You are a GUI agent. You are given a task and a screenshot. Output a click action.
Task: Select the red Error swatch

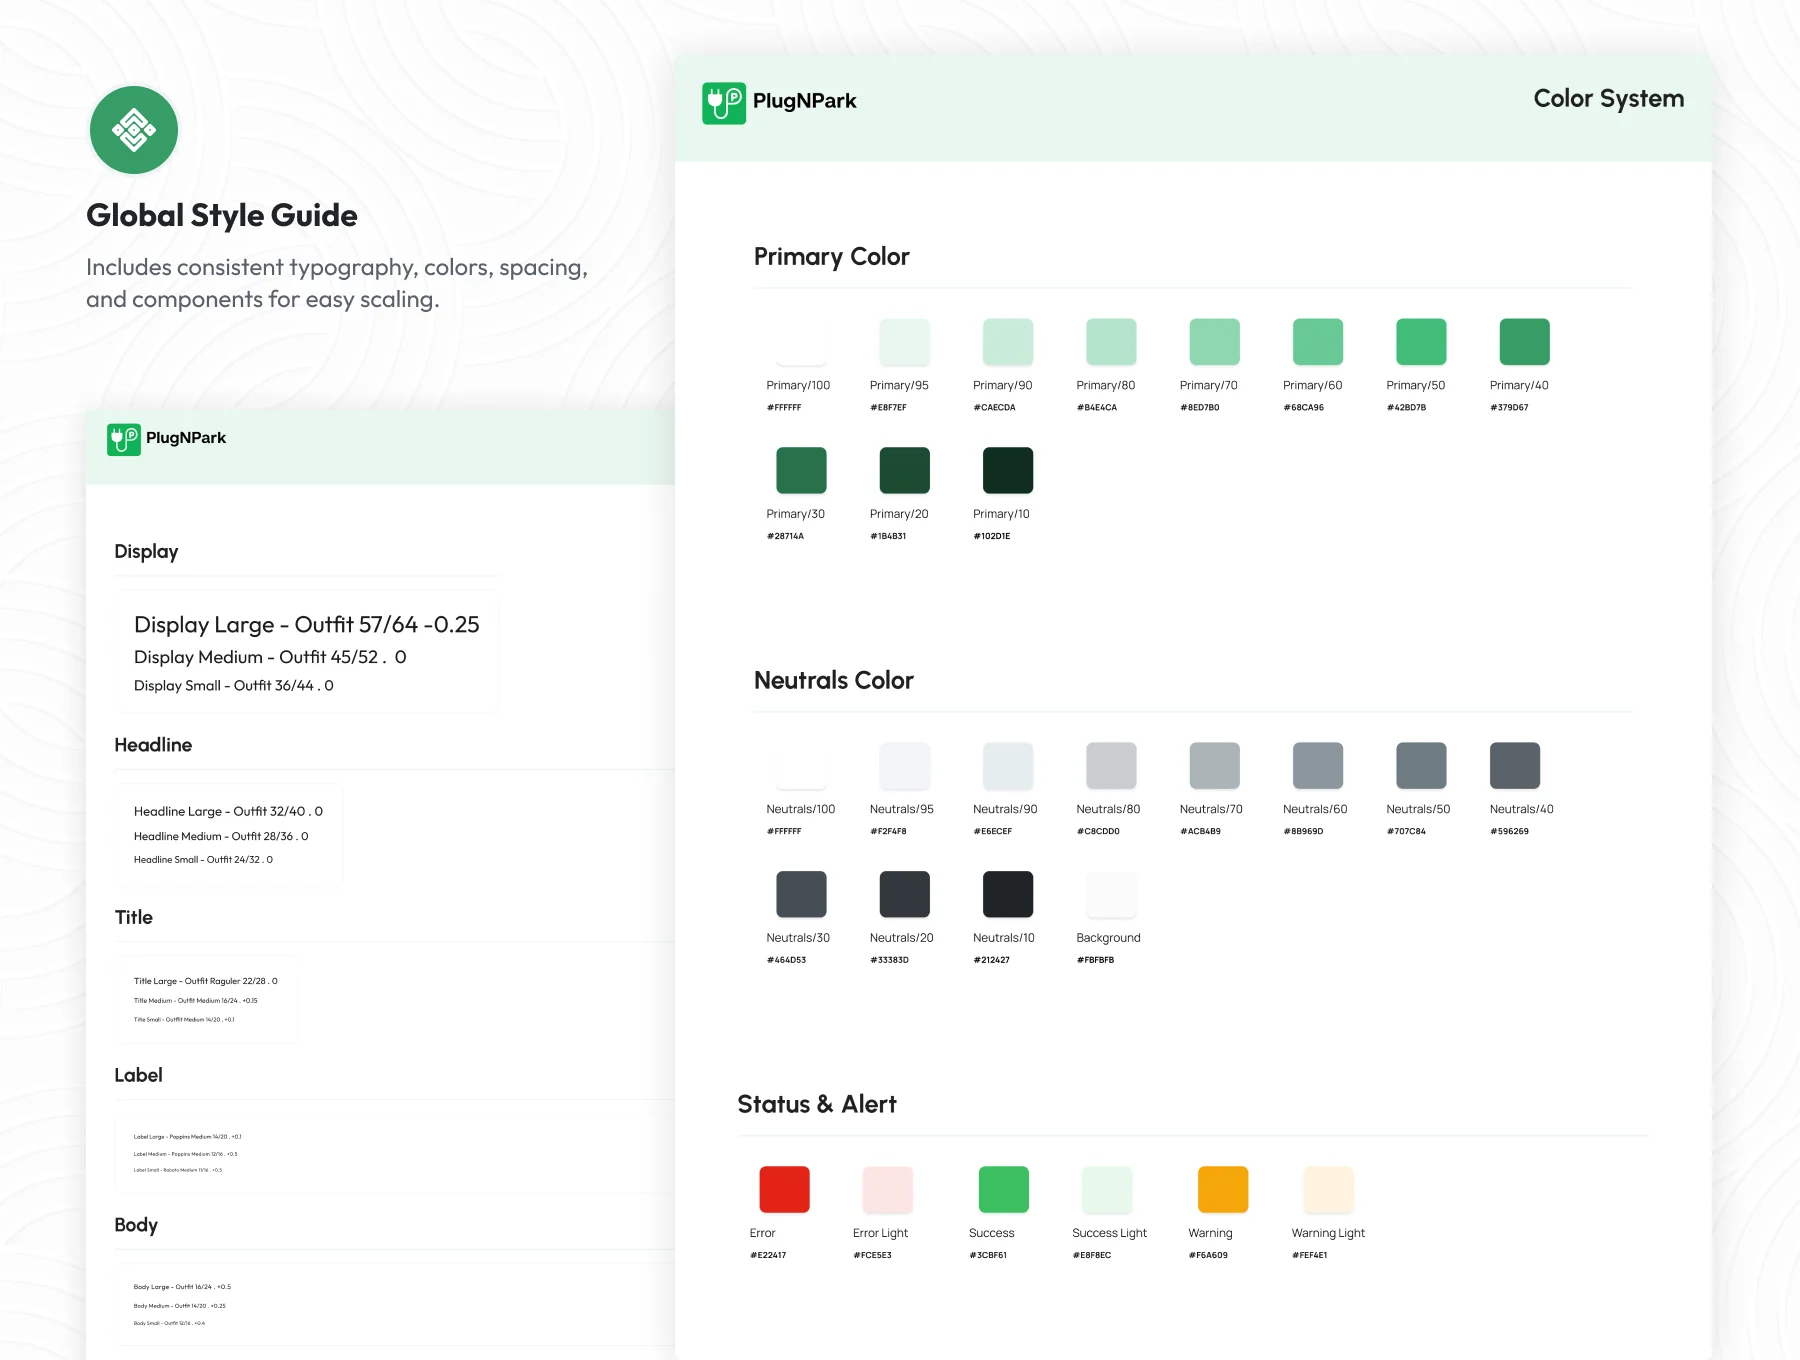(784, 1190)
